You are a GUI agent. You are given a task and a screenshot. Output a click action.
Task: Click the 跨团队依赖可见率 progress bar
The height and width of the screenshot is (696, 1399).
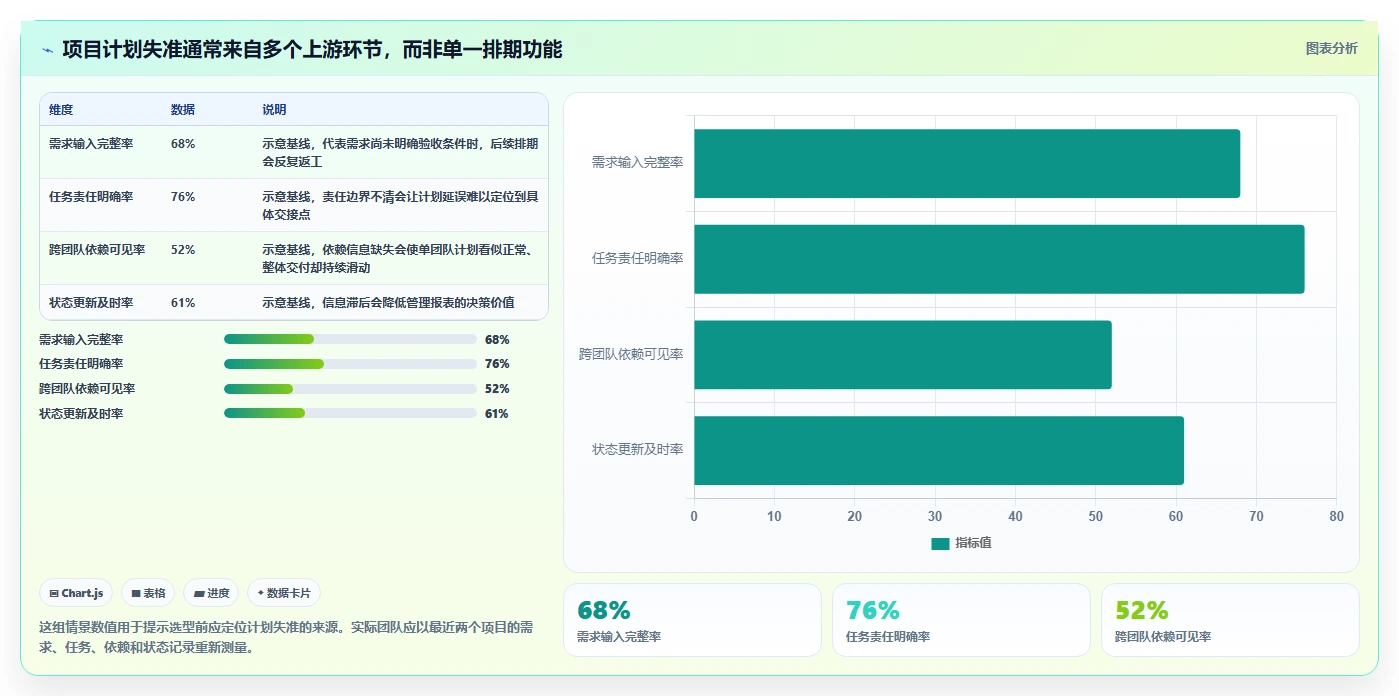click(350, 389)
